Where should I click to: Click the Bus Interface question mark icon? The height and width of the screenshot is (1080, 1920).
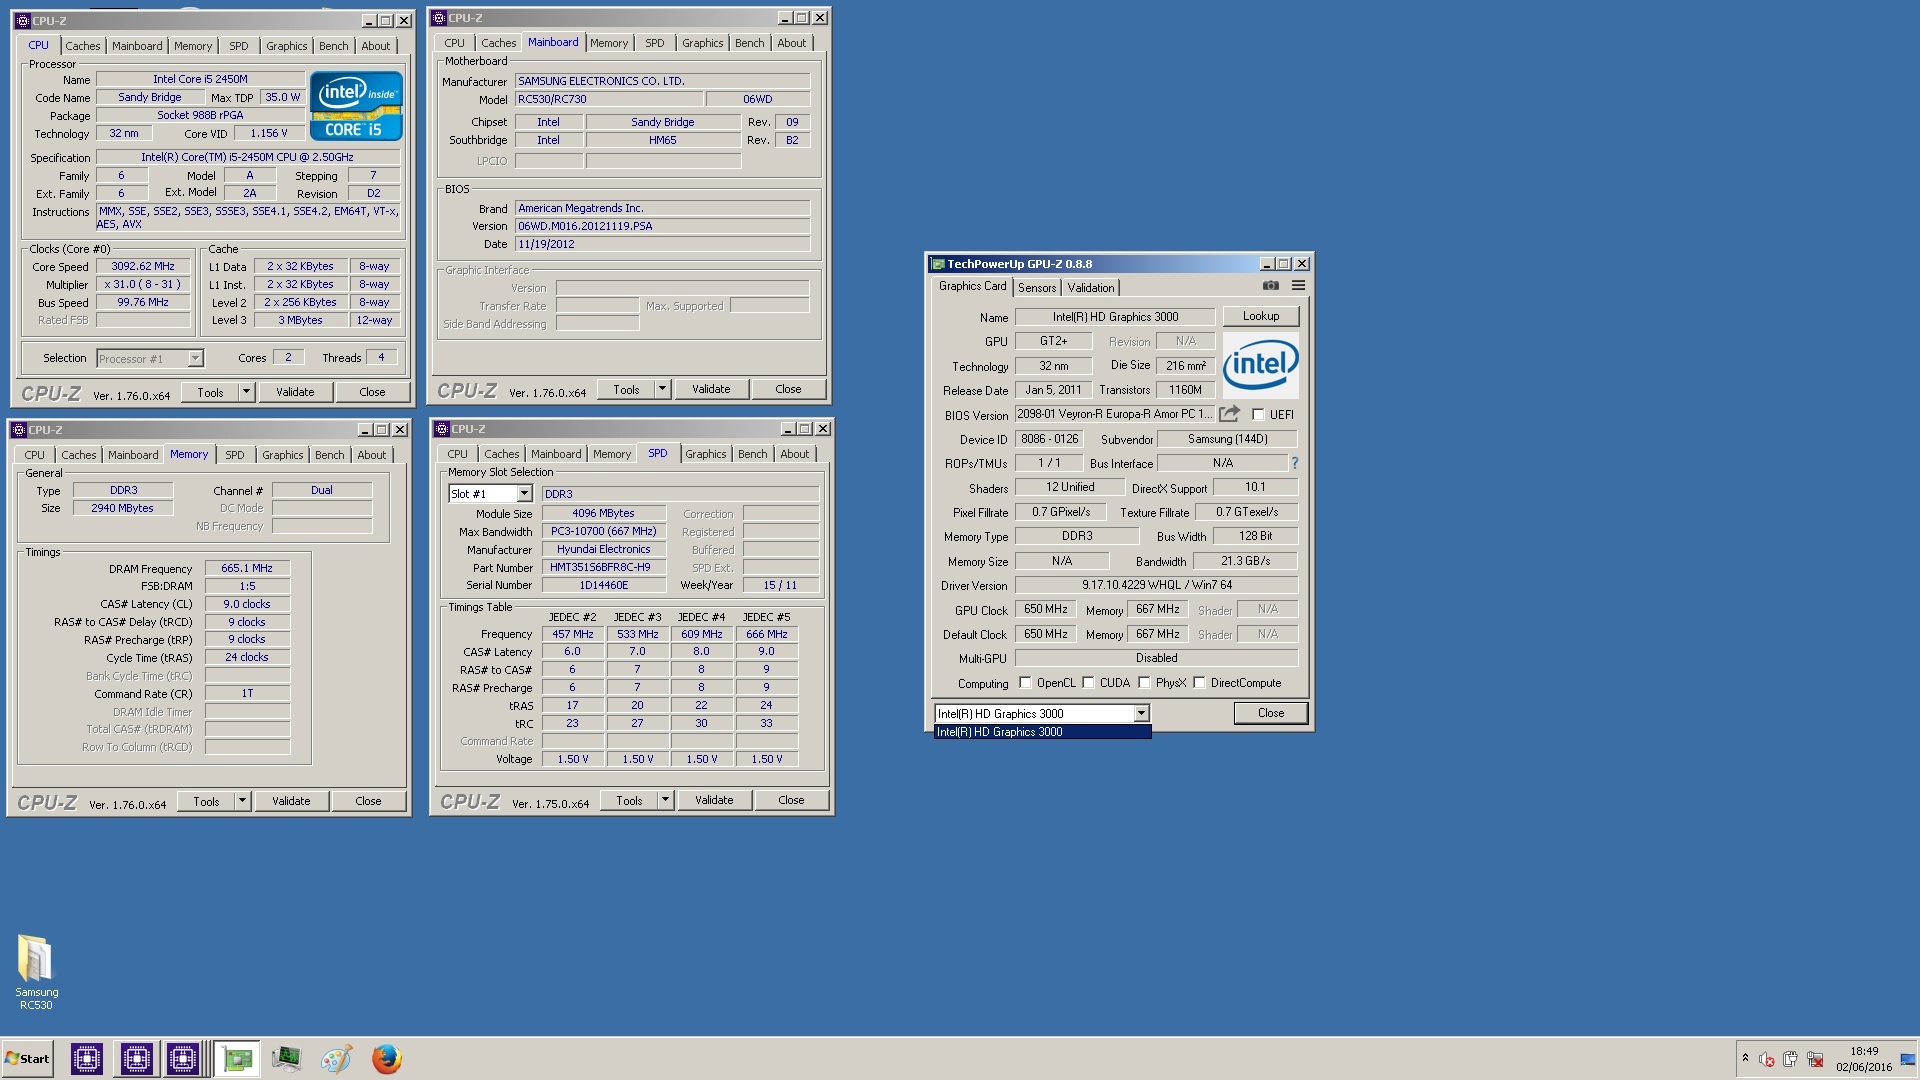[1294, 463]
